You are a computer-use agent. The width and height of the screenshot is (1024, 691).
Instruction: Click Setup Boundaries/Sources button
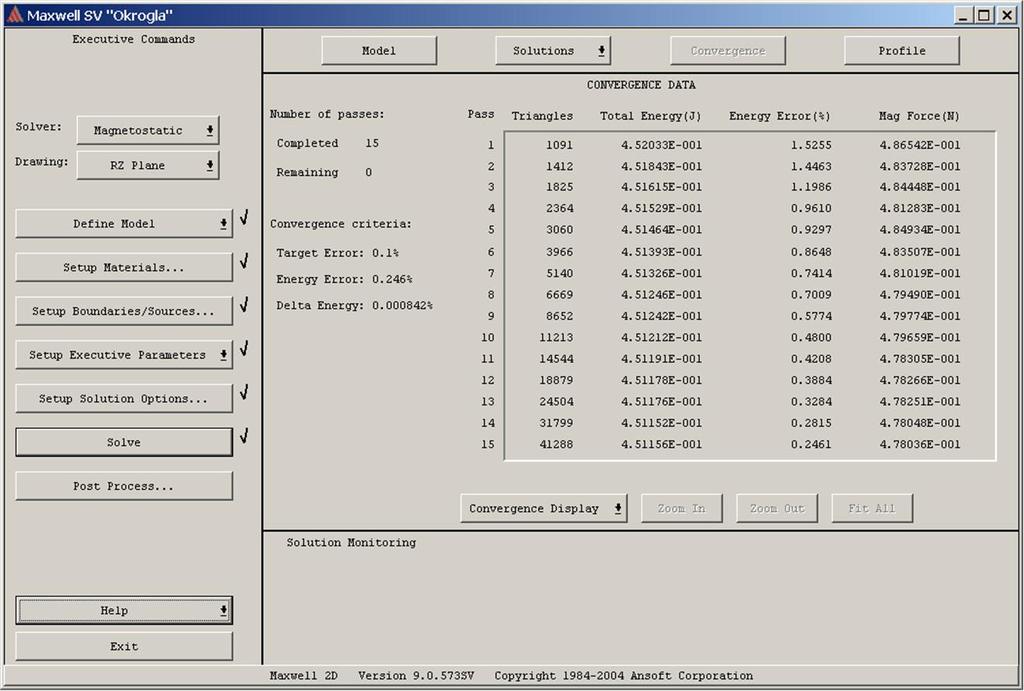click(x=123, y=311)
